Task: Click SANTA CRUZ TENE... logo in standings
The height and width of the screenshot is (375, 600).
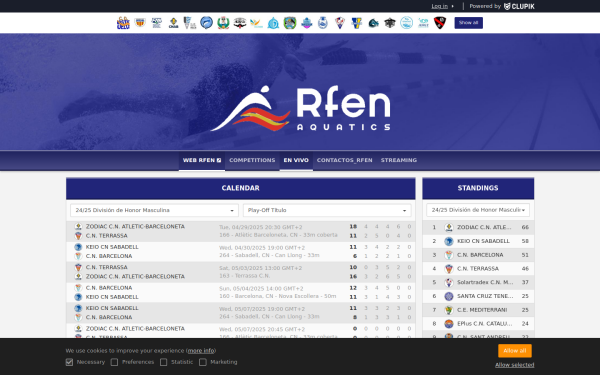Action: point(449,297)
